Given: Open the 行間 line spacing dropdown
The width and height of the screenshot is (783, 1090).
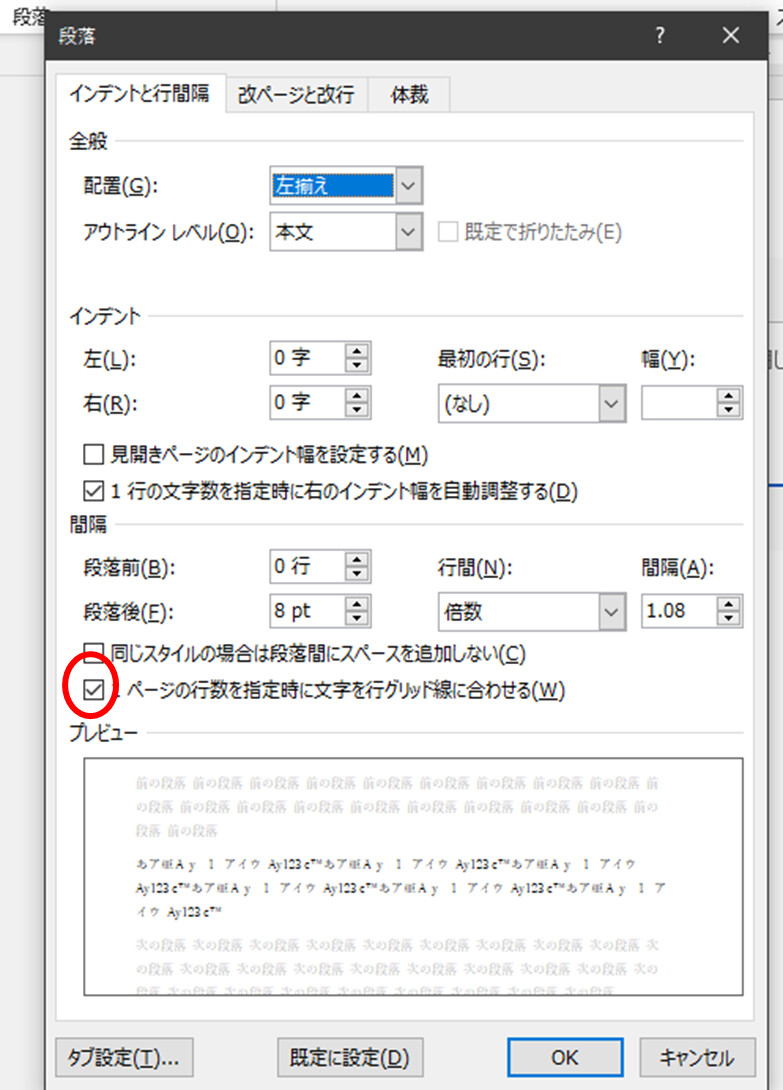Looking at the screenshot, I should click(x=611, y=612).
